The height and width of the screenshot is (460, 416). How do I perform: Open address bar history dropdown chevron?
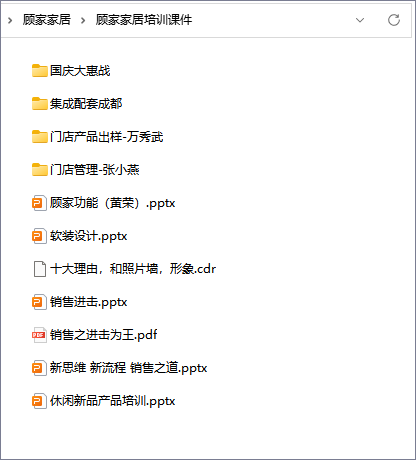360,20
